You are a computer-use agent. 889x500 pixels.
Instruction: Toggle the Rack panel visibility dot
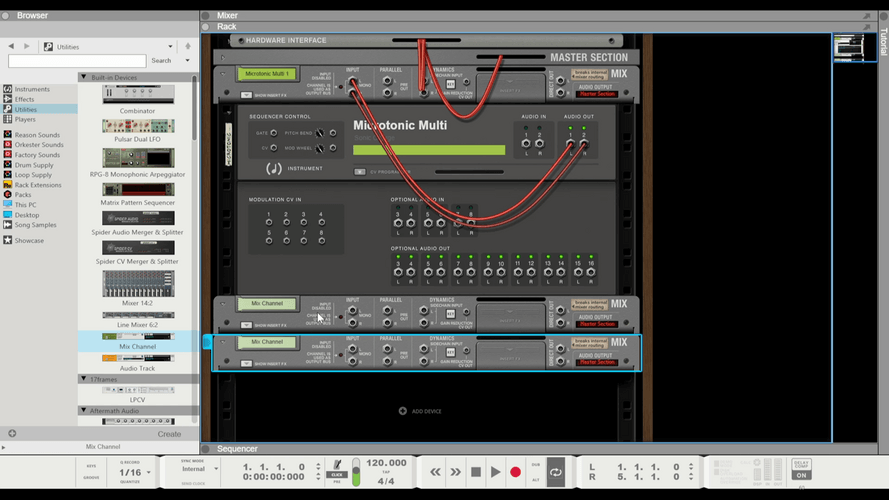[x=206, y=27]
